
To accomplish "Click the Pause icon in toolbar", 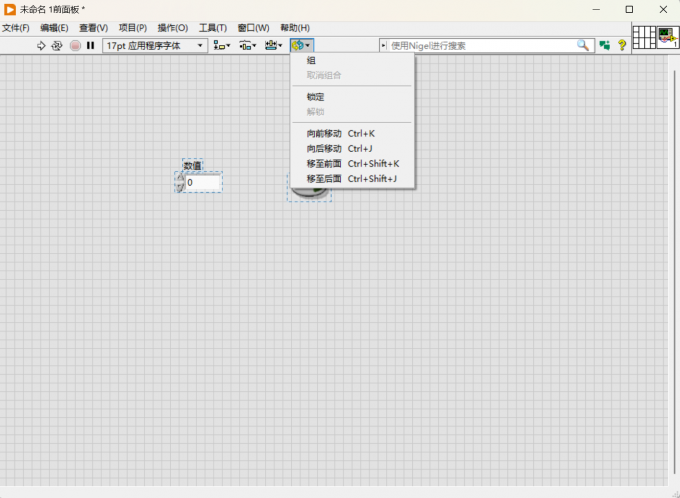I will (90, 45).
